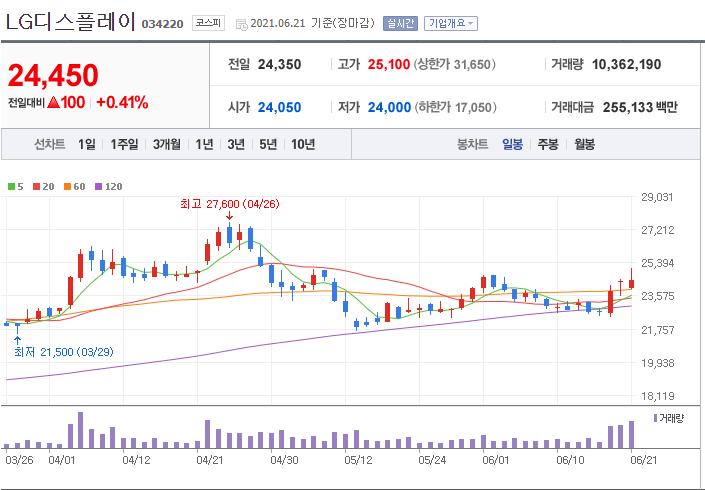This screenshot has width=705, height=490.
Task: Click the 실시간 real-time button
Action: click(x=400, y=23)
